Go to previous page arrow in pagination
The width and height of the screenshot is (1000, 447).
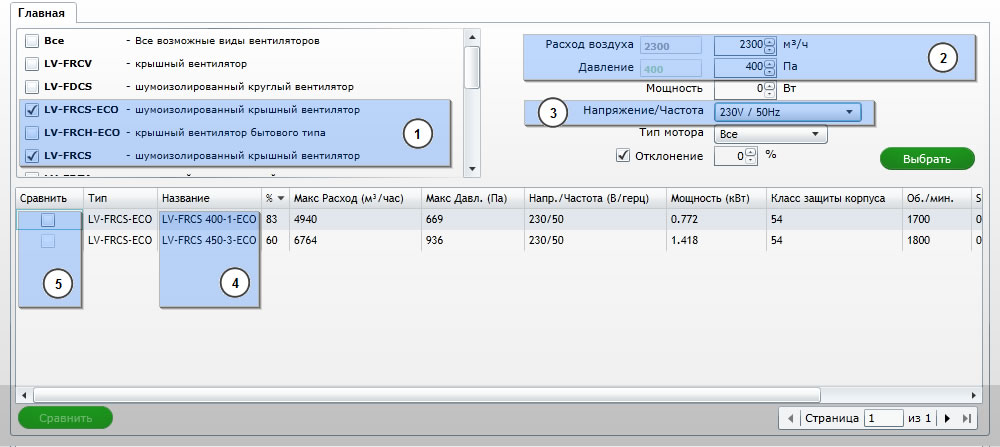click(x=791, y=418)
